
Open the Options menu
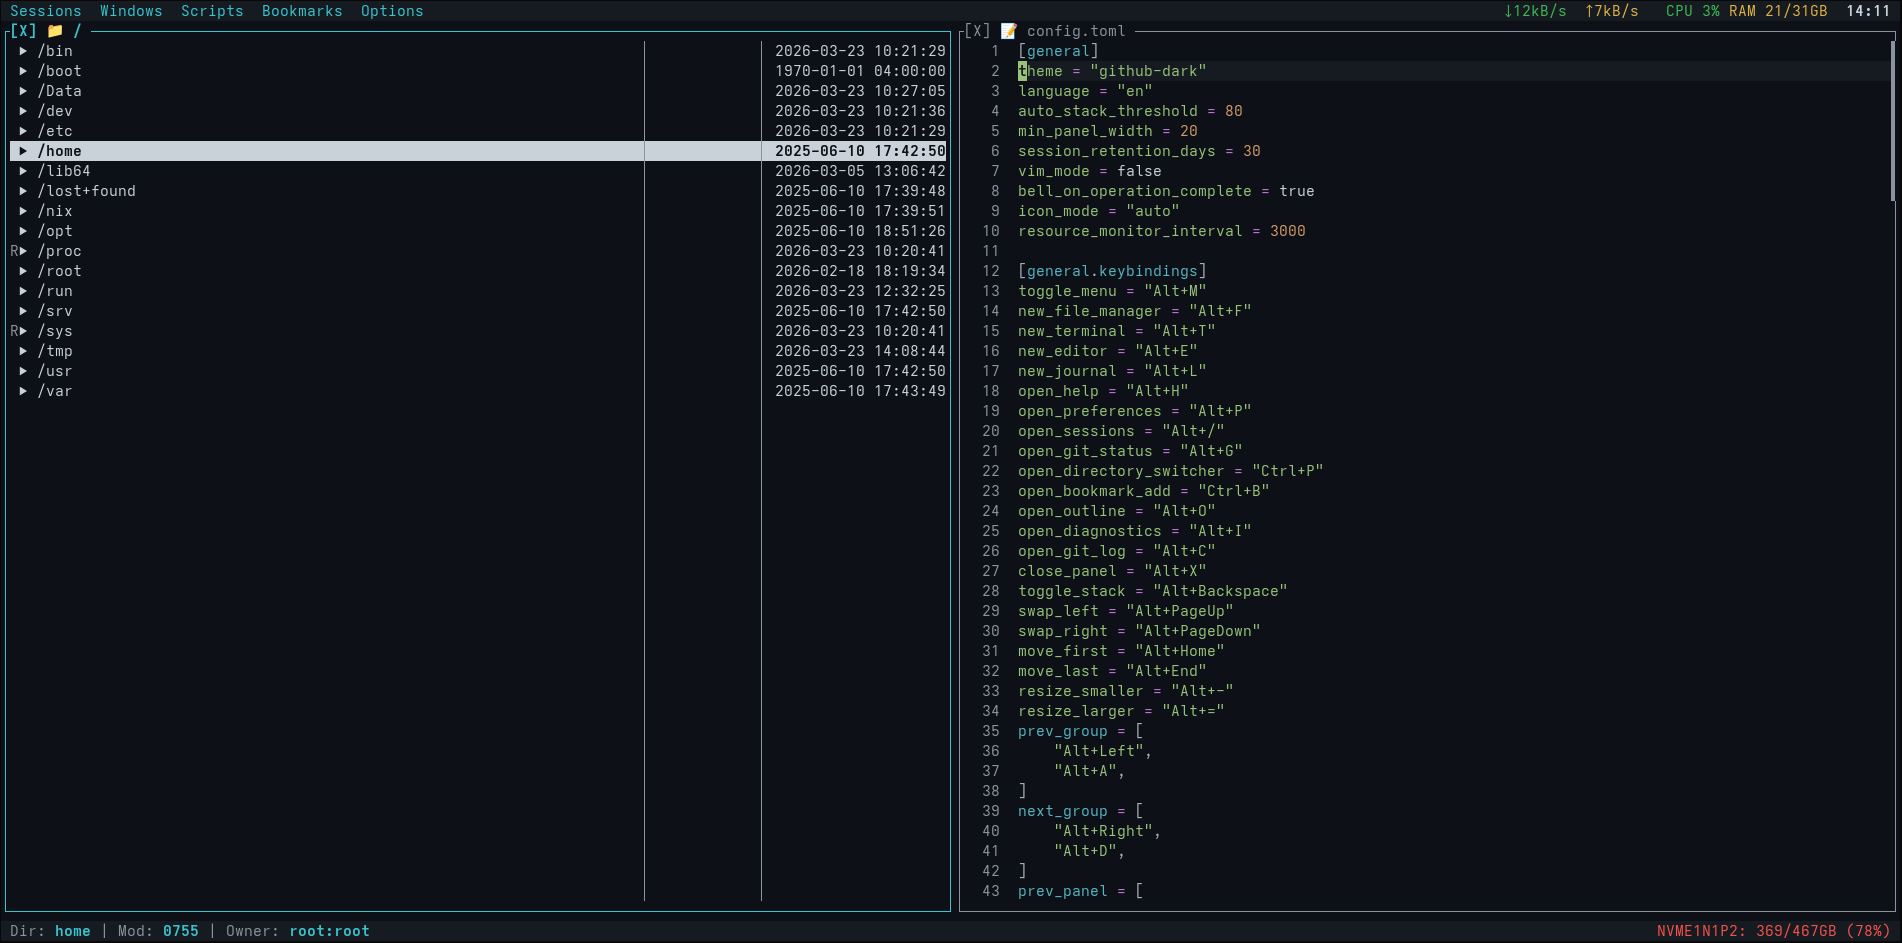pyautogui.click(x=391, y=11)
